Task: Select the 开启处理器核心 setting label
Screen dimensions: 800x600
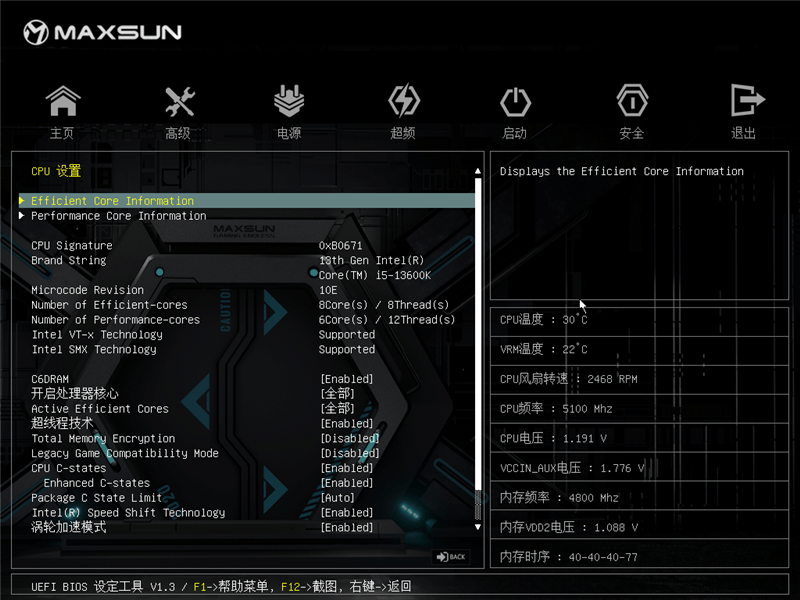Action: [x=74, y=394]
